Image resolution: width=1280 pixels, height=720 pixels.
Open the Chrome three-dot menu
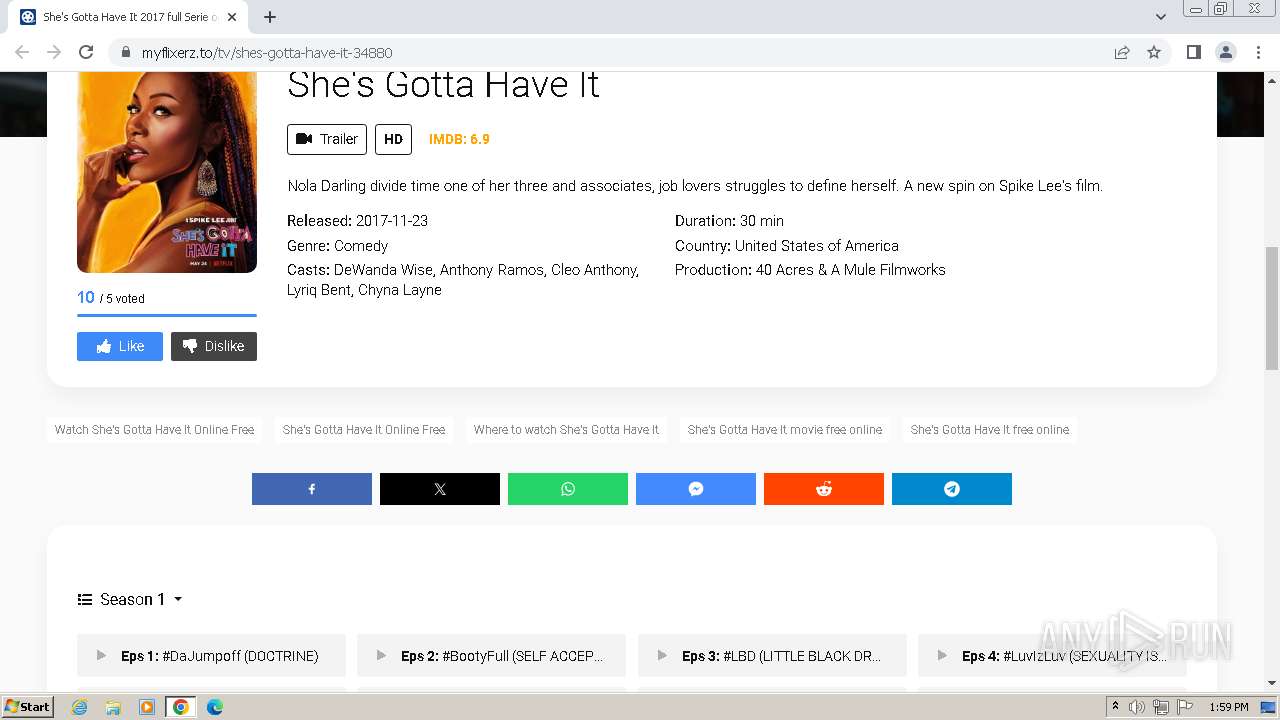click(1257, 52)
